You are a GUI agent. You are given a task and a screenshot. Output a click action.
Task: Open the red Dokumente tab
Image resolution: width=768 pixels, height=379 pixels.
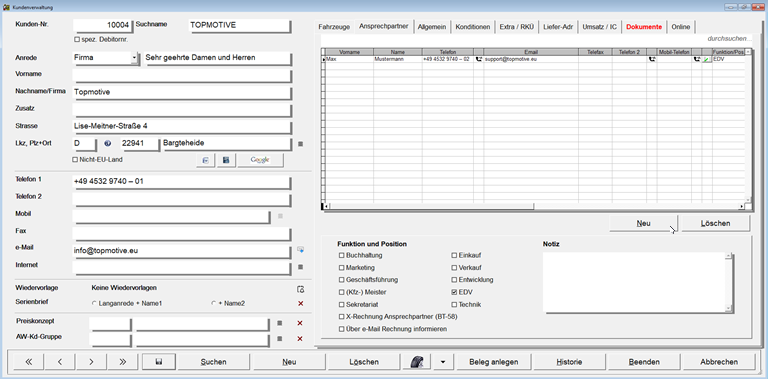(x=644, y=27)
